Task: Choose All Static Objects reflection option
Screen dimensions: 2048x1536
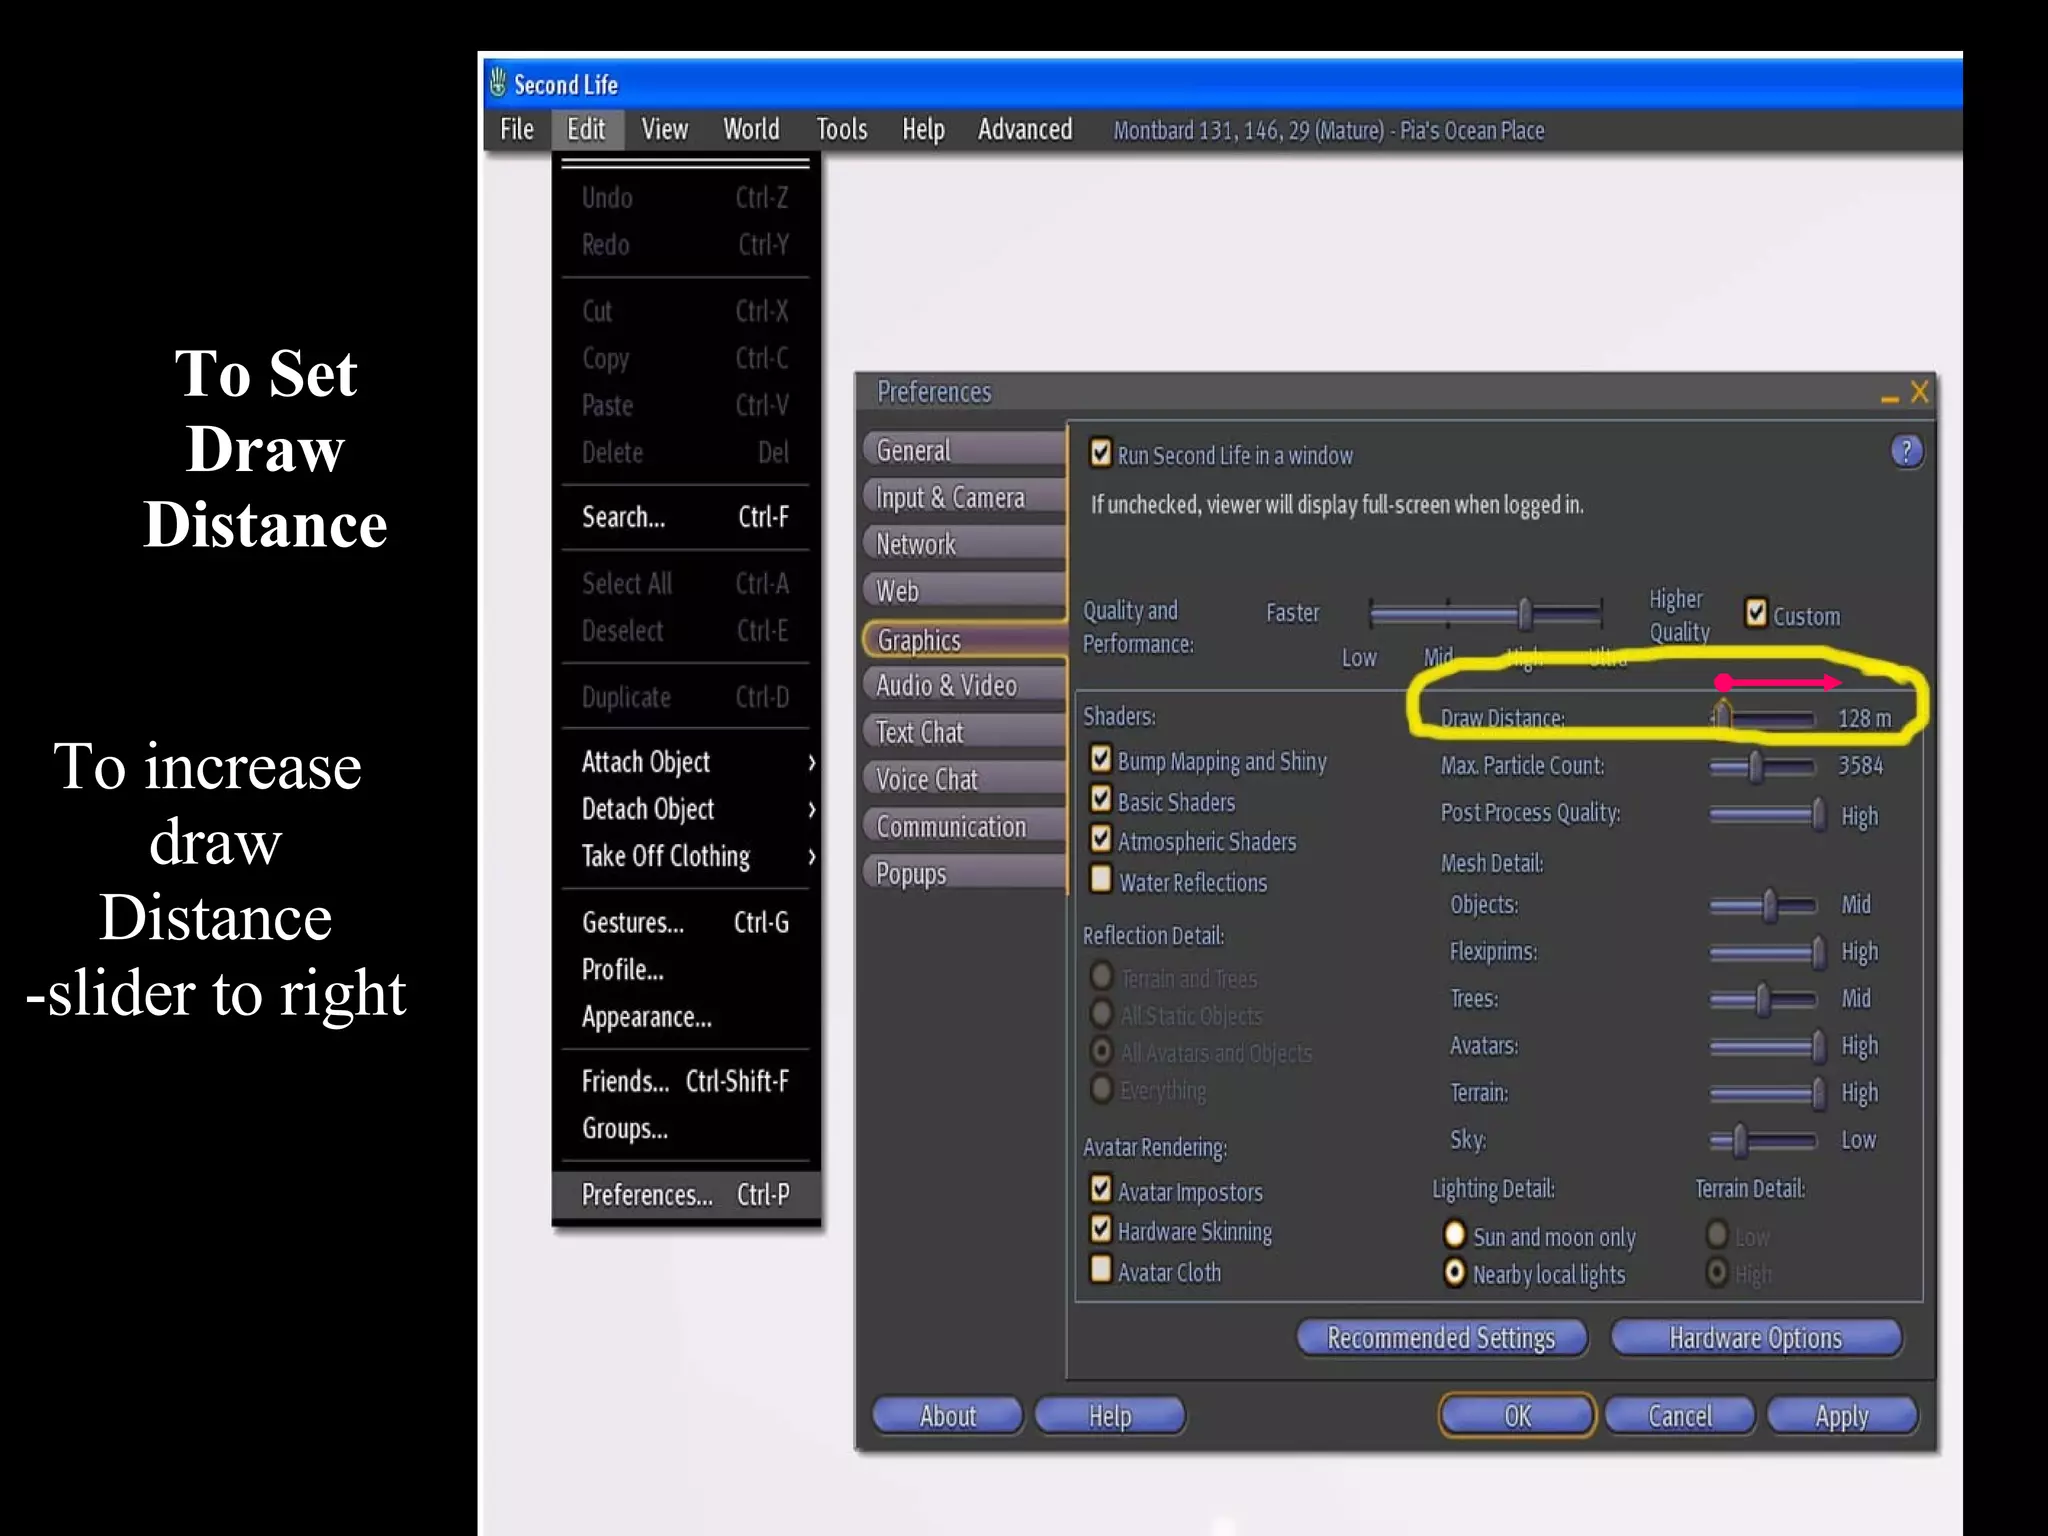Action: click(x=1101, y=1013)
